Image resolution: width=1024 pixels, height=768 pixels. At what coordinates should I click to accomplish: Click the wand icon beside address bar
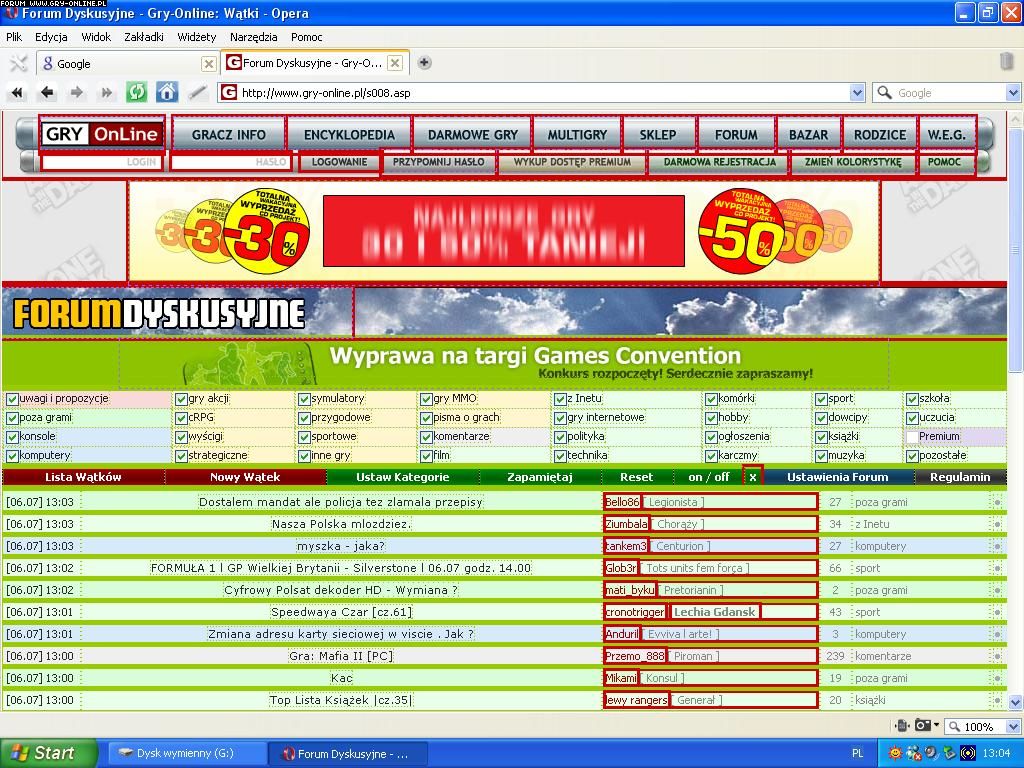tap(198, 93)
